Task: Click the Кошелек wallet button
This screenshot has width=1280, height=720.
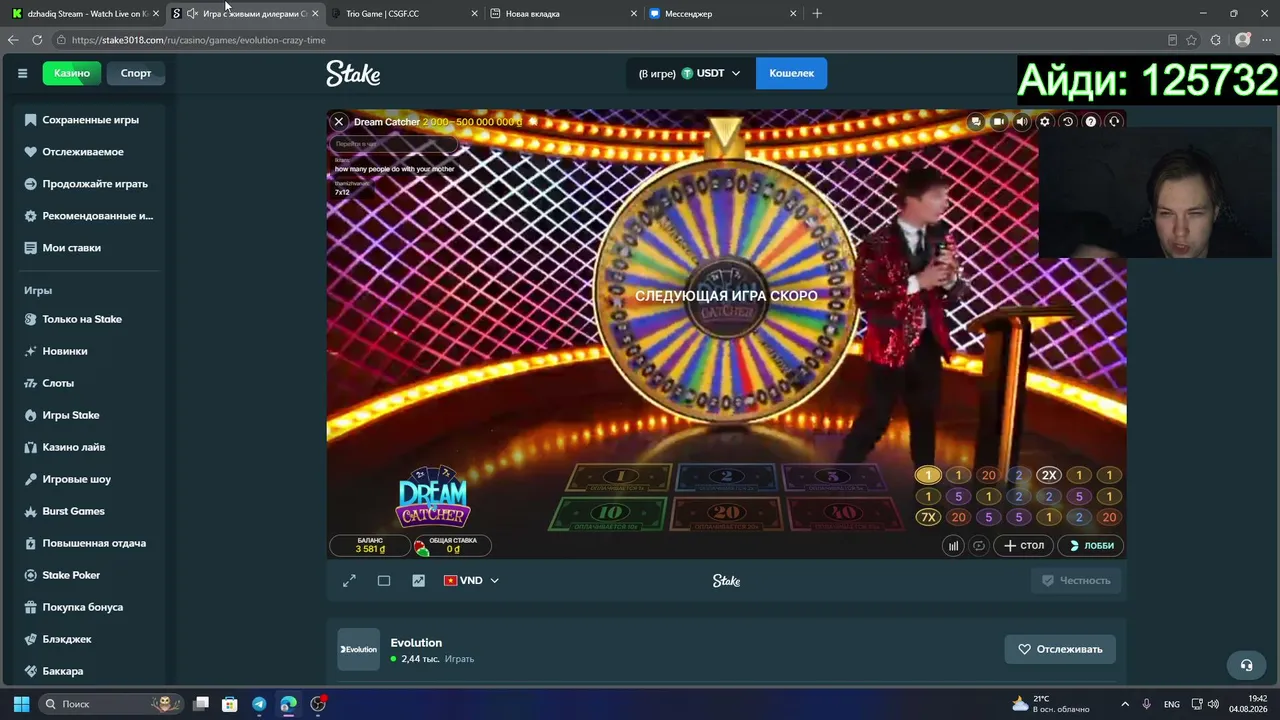Action: pyautogui.click(x=792, y=73)
